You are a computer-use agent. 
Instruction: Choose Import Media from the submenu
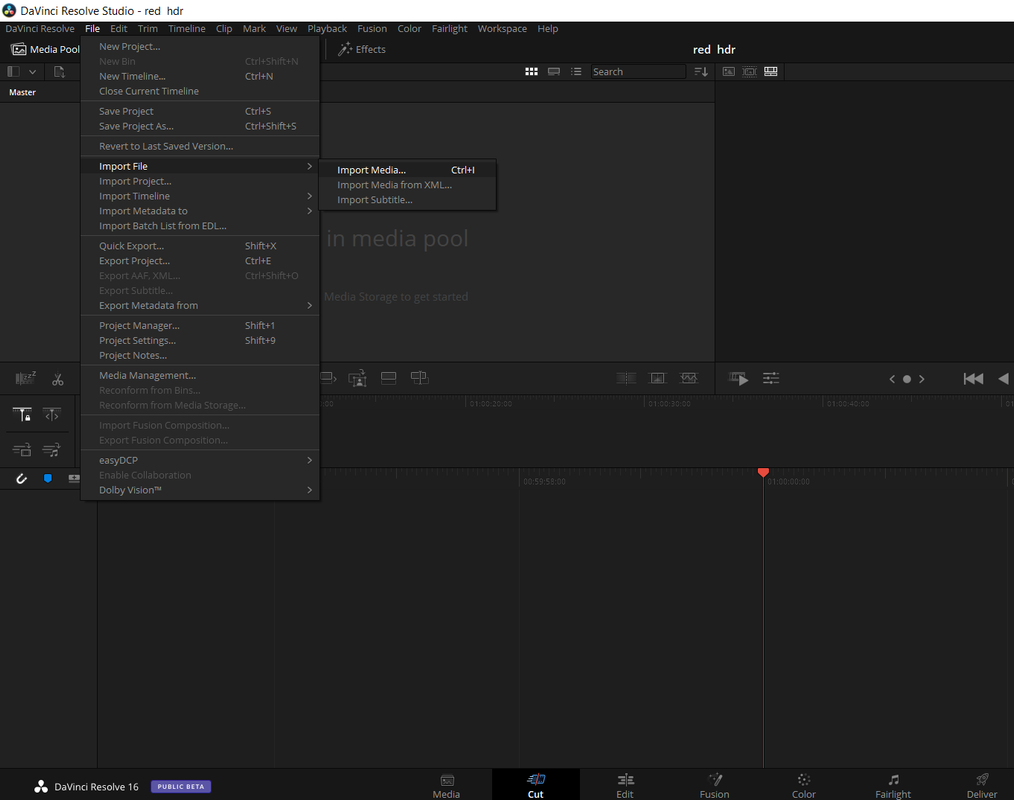(407, 170)
